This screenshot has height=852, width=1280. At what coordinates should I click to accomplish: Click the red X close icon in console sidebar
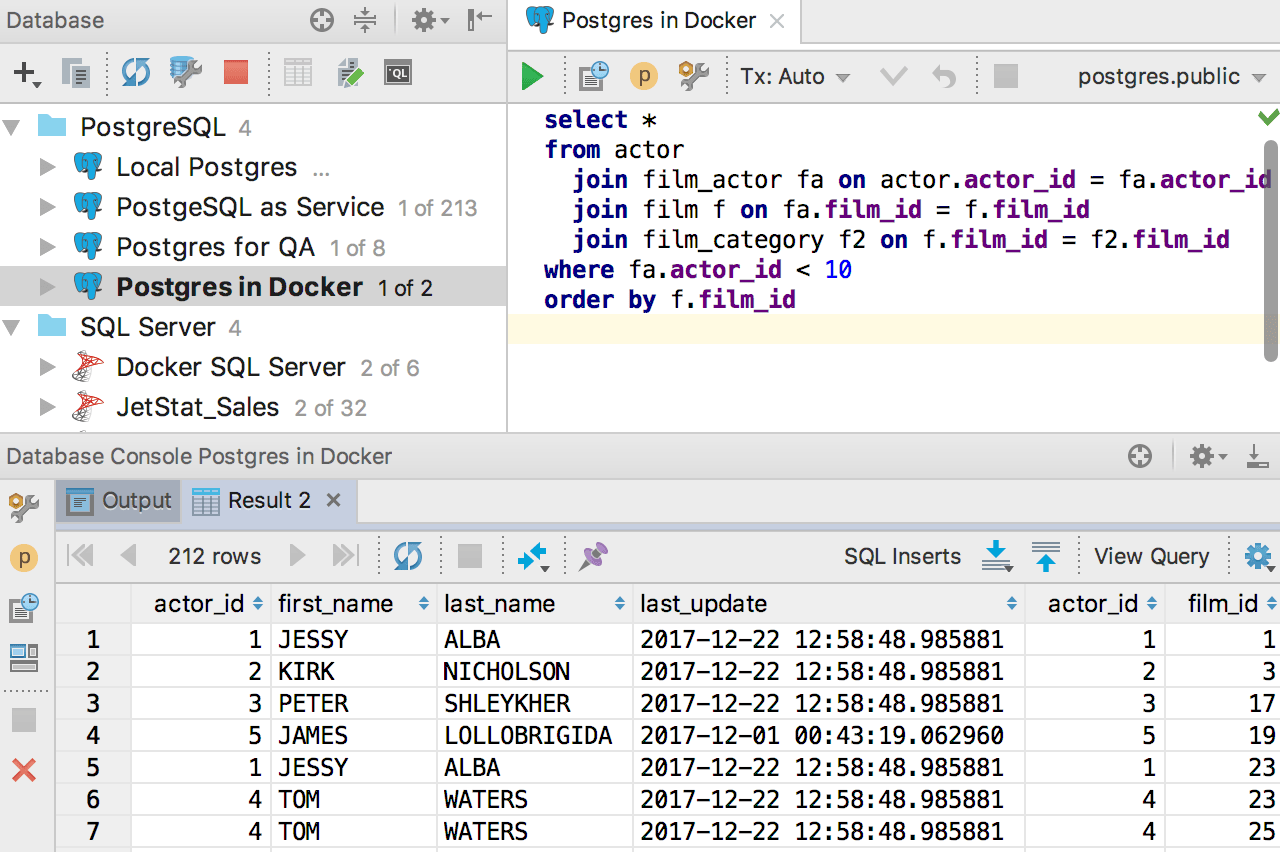(x=24, y=770)
